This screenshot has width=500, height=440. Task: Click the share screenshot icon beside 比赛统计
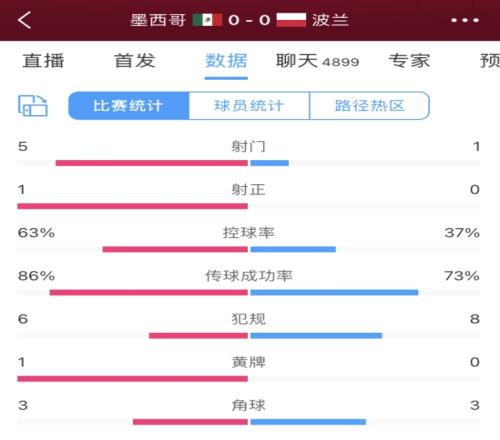pyautogui.click(x=33, y=106)
